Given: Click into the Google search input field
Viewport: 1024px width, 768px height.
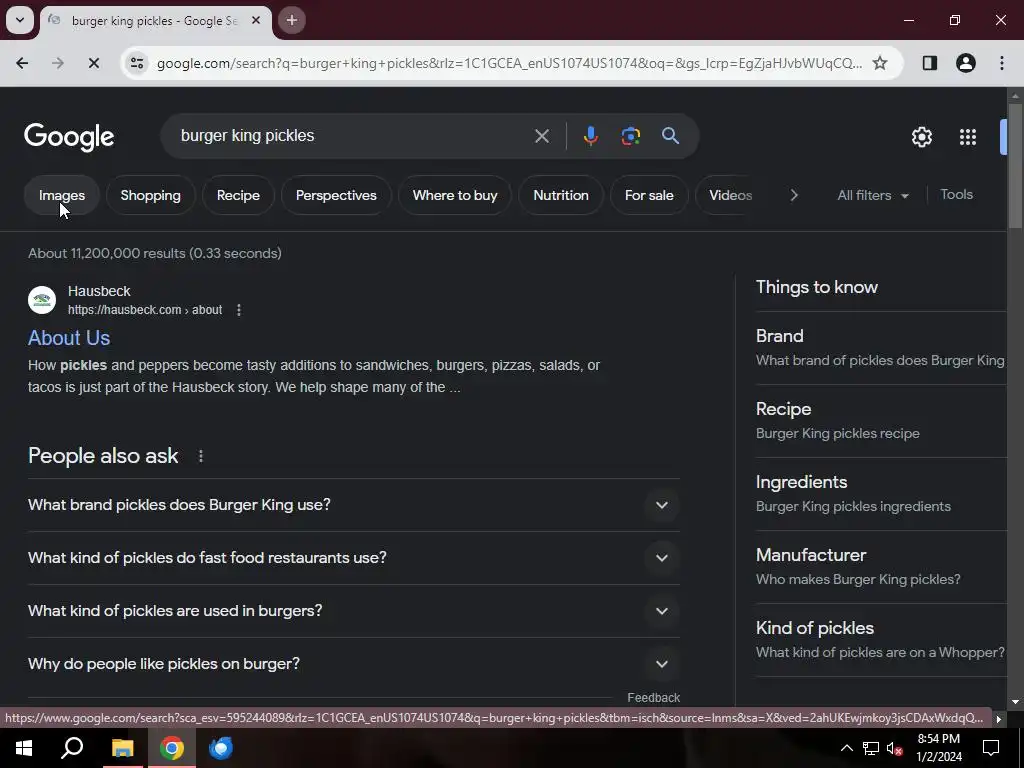Looking at the screenshot, I should pyautogui.click(x=353, y=136).
